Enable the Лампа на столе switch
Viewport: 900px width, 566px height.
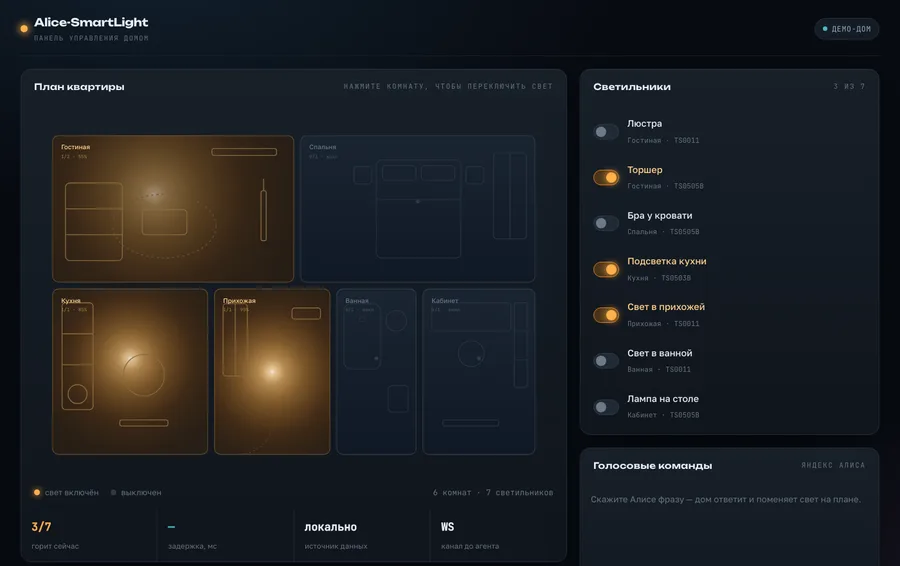606,407
